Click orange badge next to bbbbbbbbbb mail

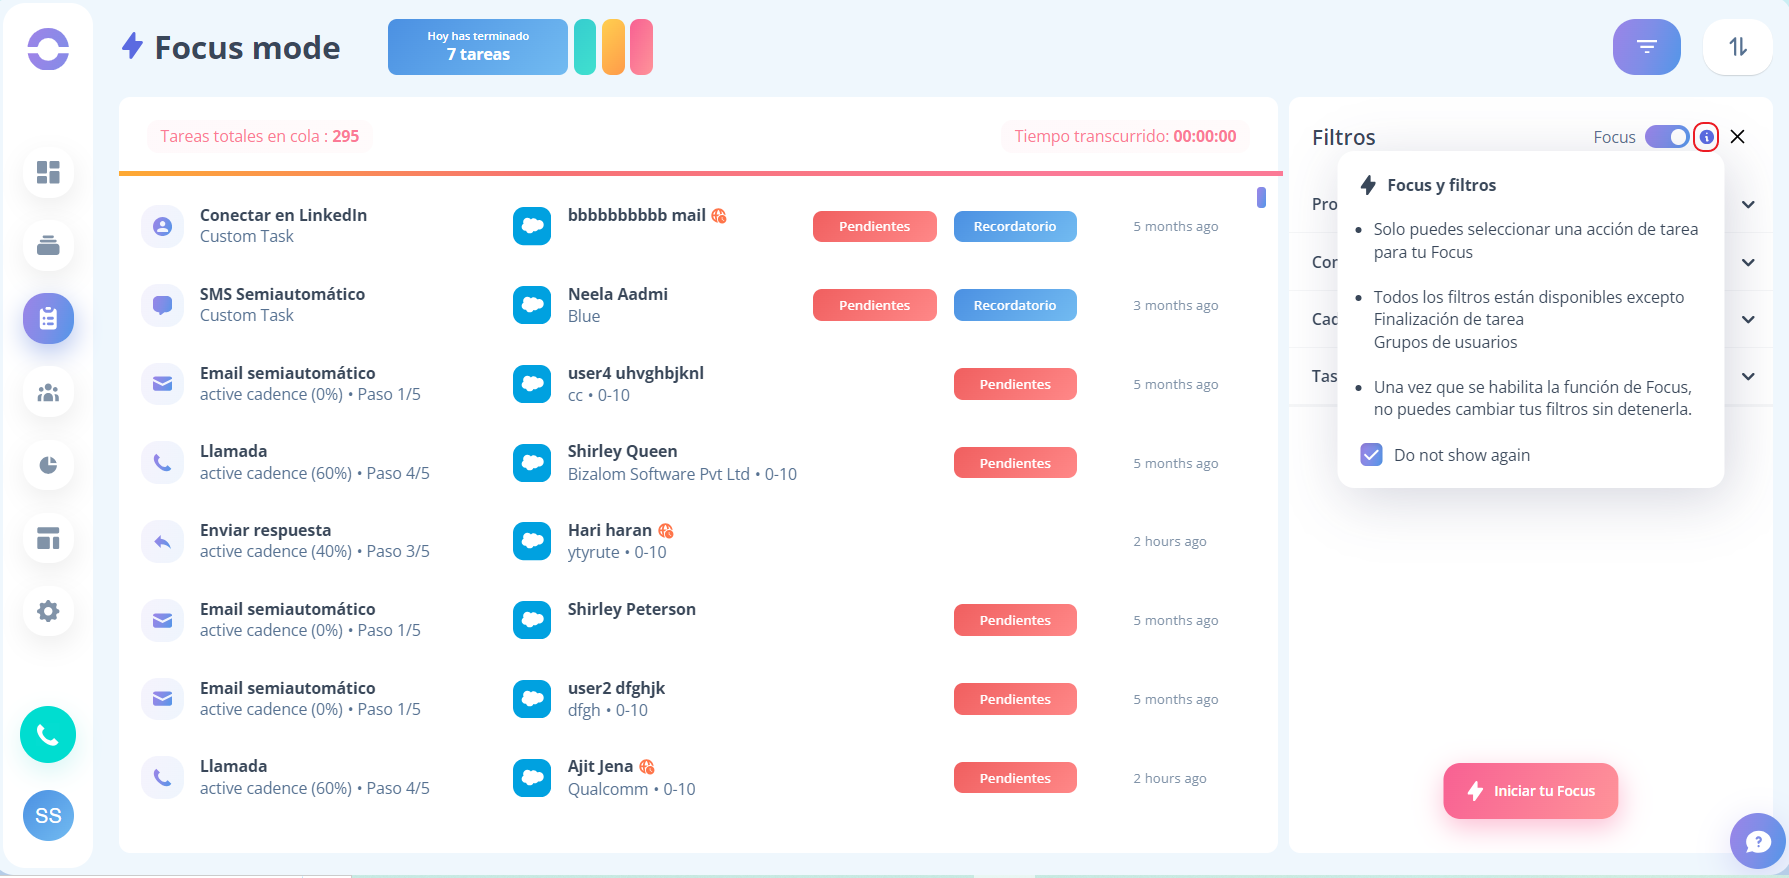point(719,215)
